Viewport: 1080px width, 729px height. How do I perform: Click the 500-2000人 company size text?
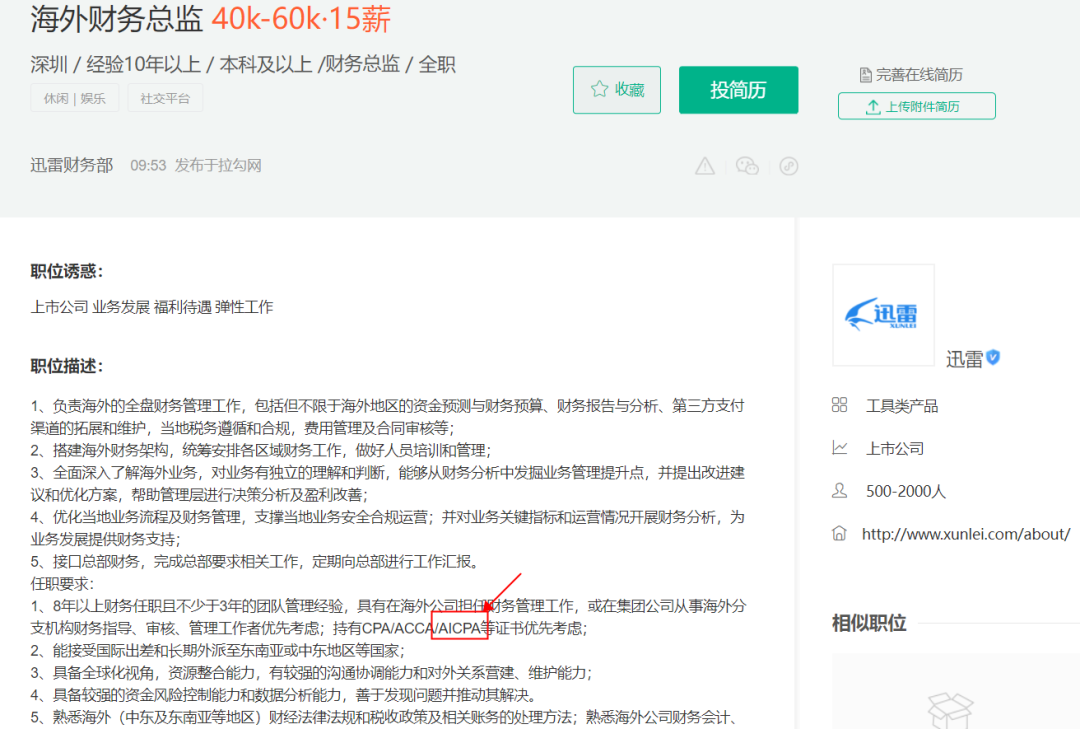[x=906, y=491]
